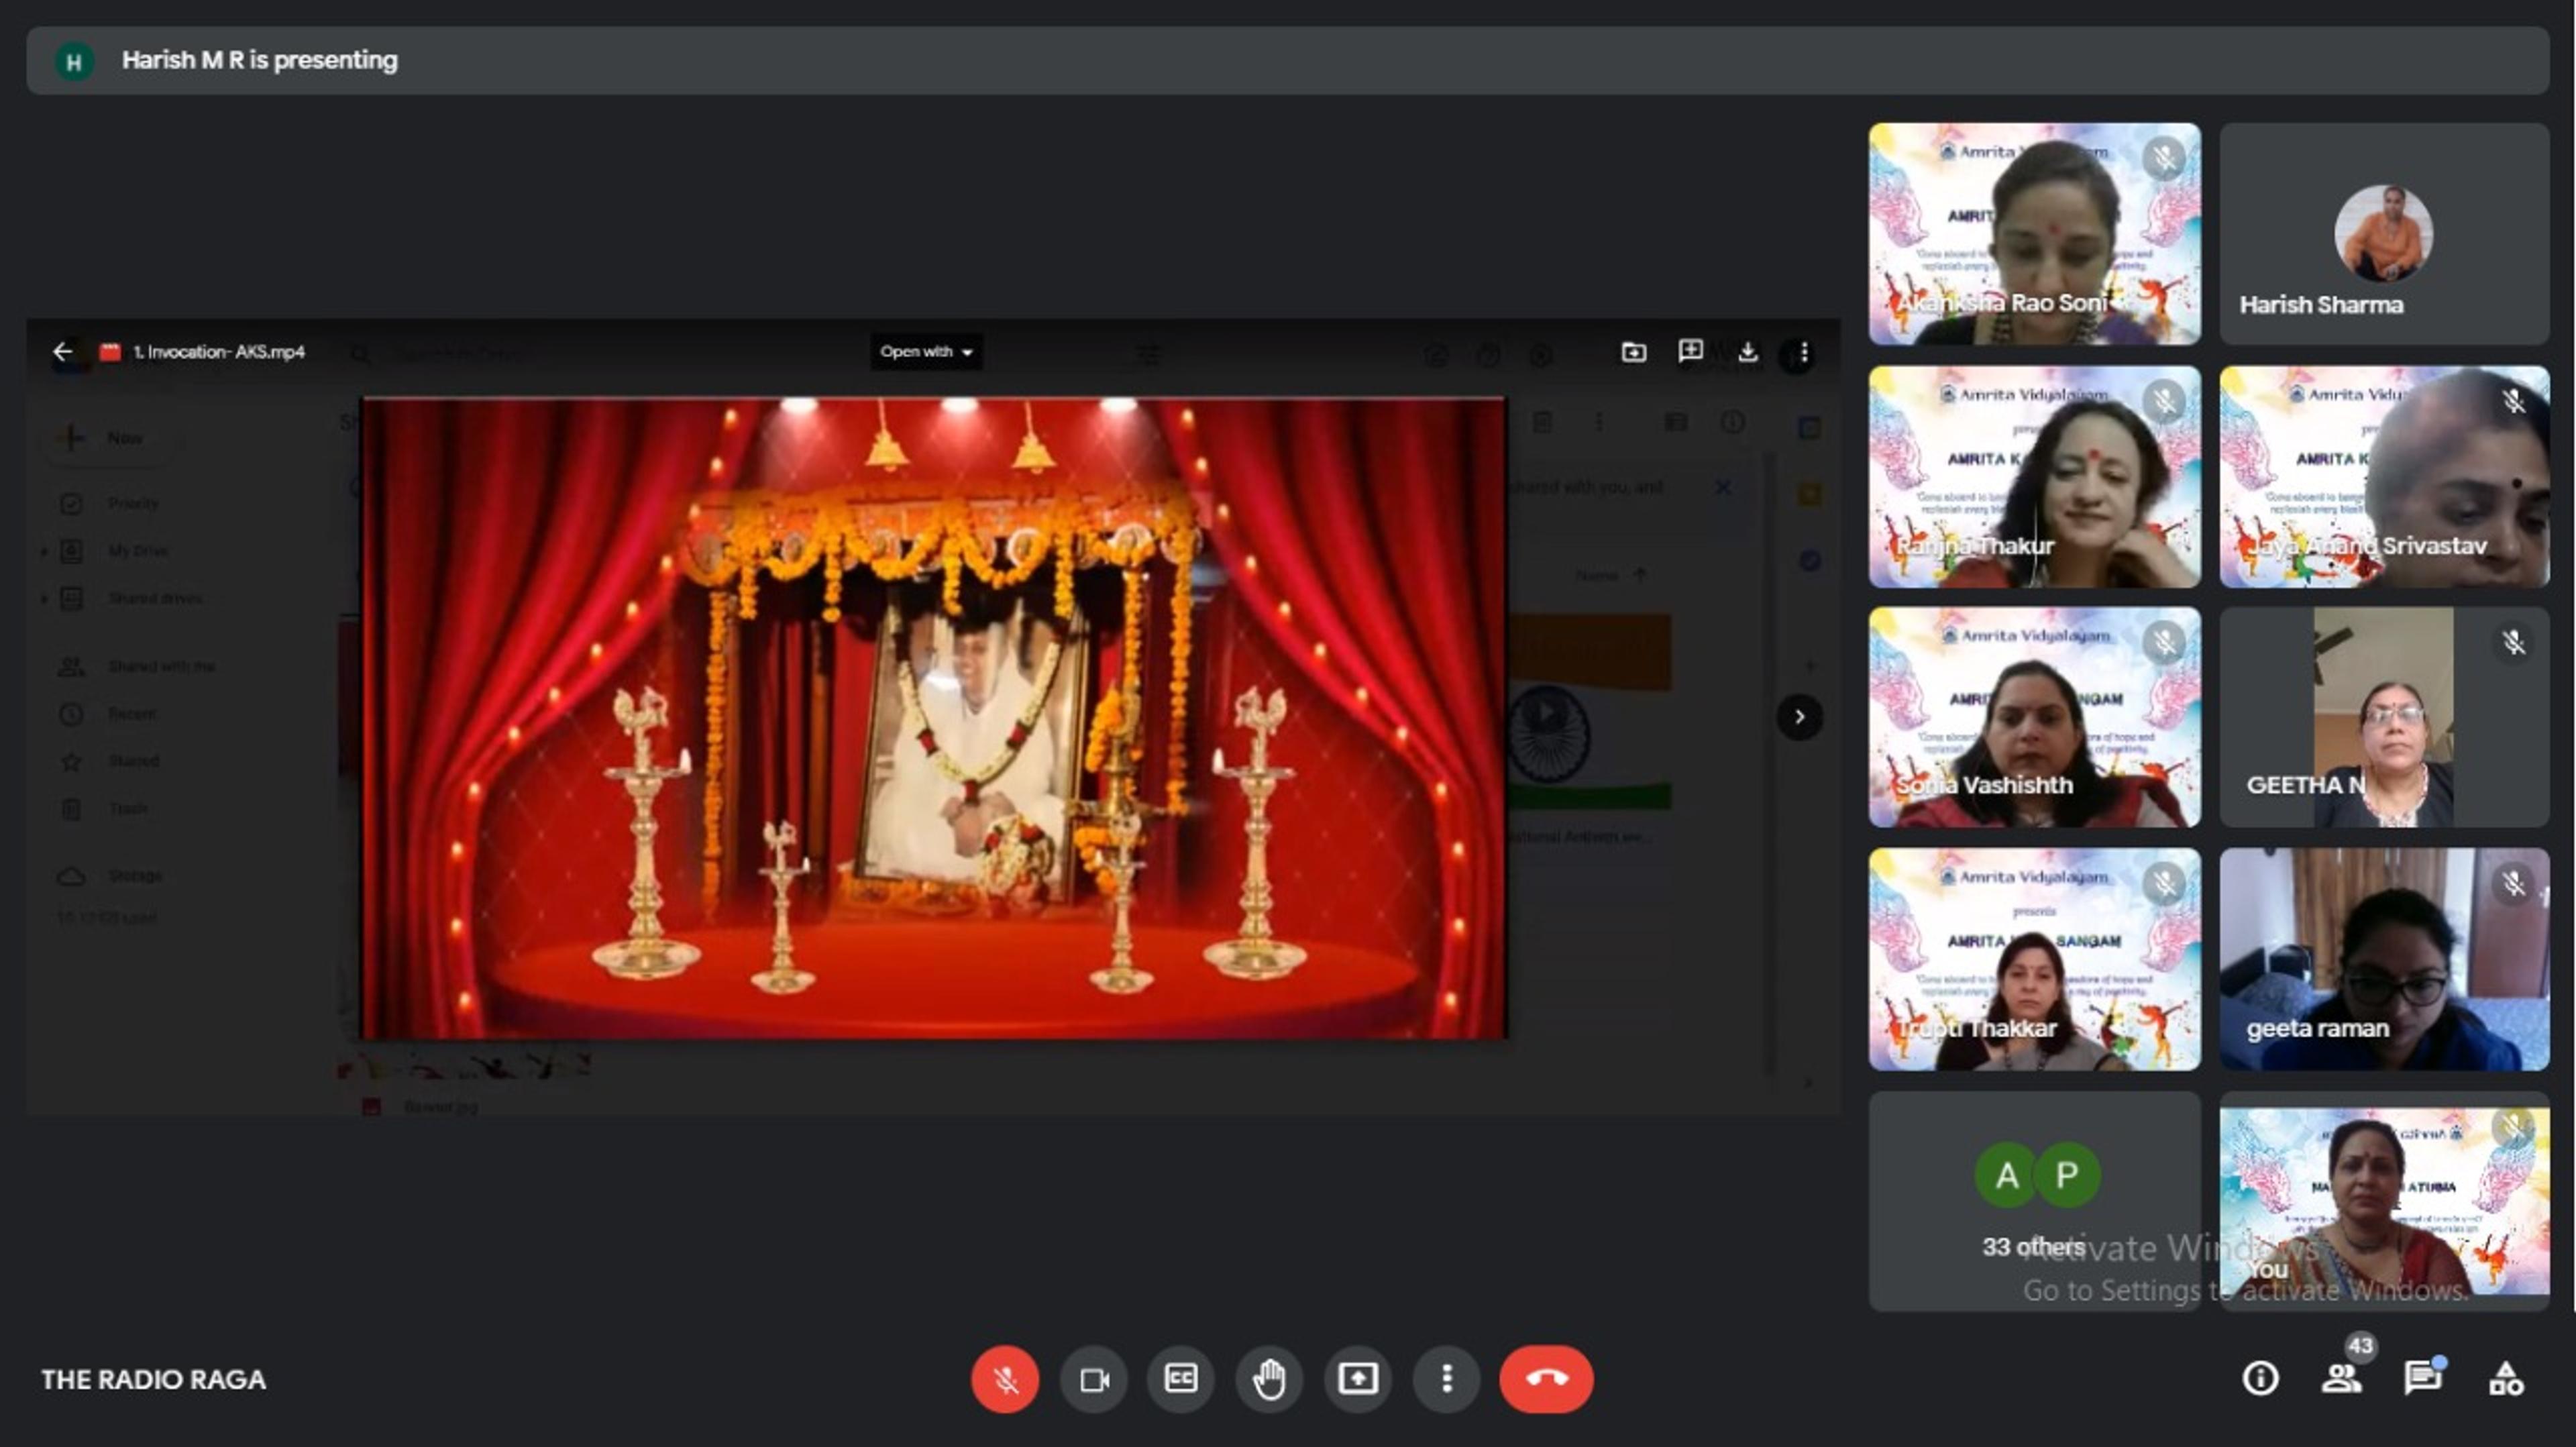Click the meeting name 'THE RADIO RAGA'

click(x=153, y=1379)
